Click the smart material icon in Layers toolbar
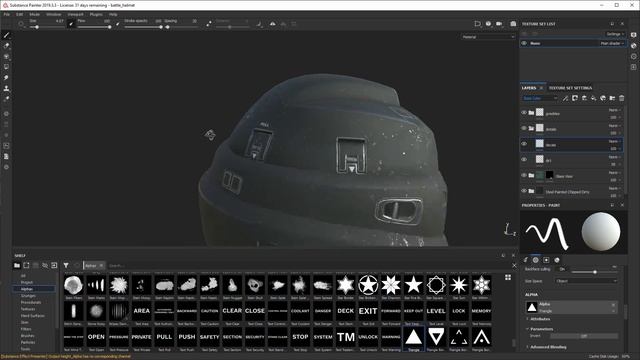This screenshot has height=360, width=640. pos(603,98)
